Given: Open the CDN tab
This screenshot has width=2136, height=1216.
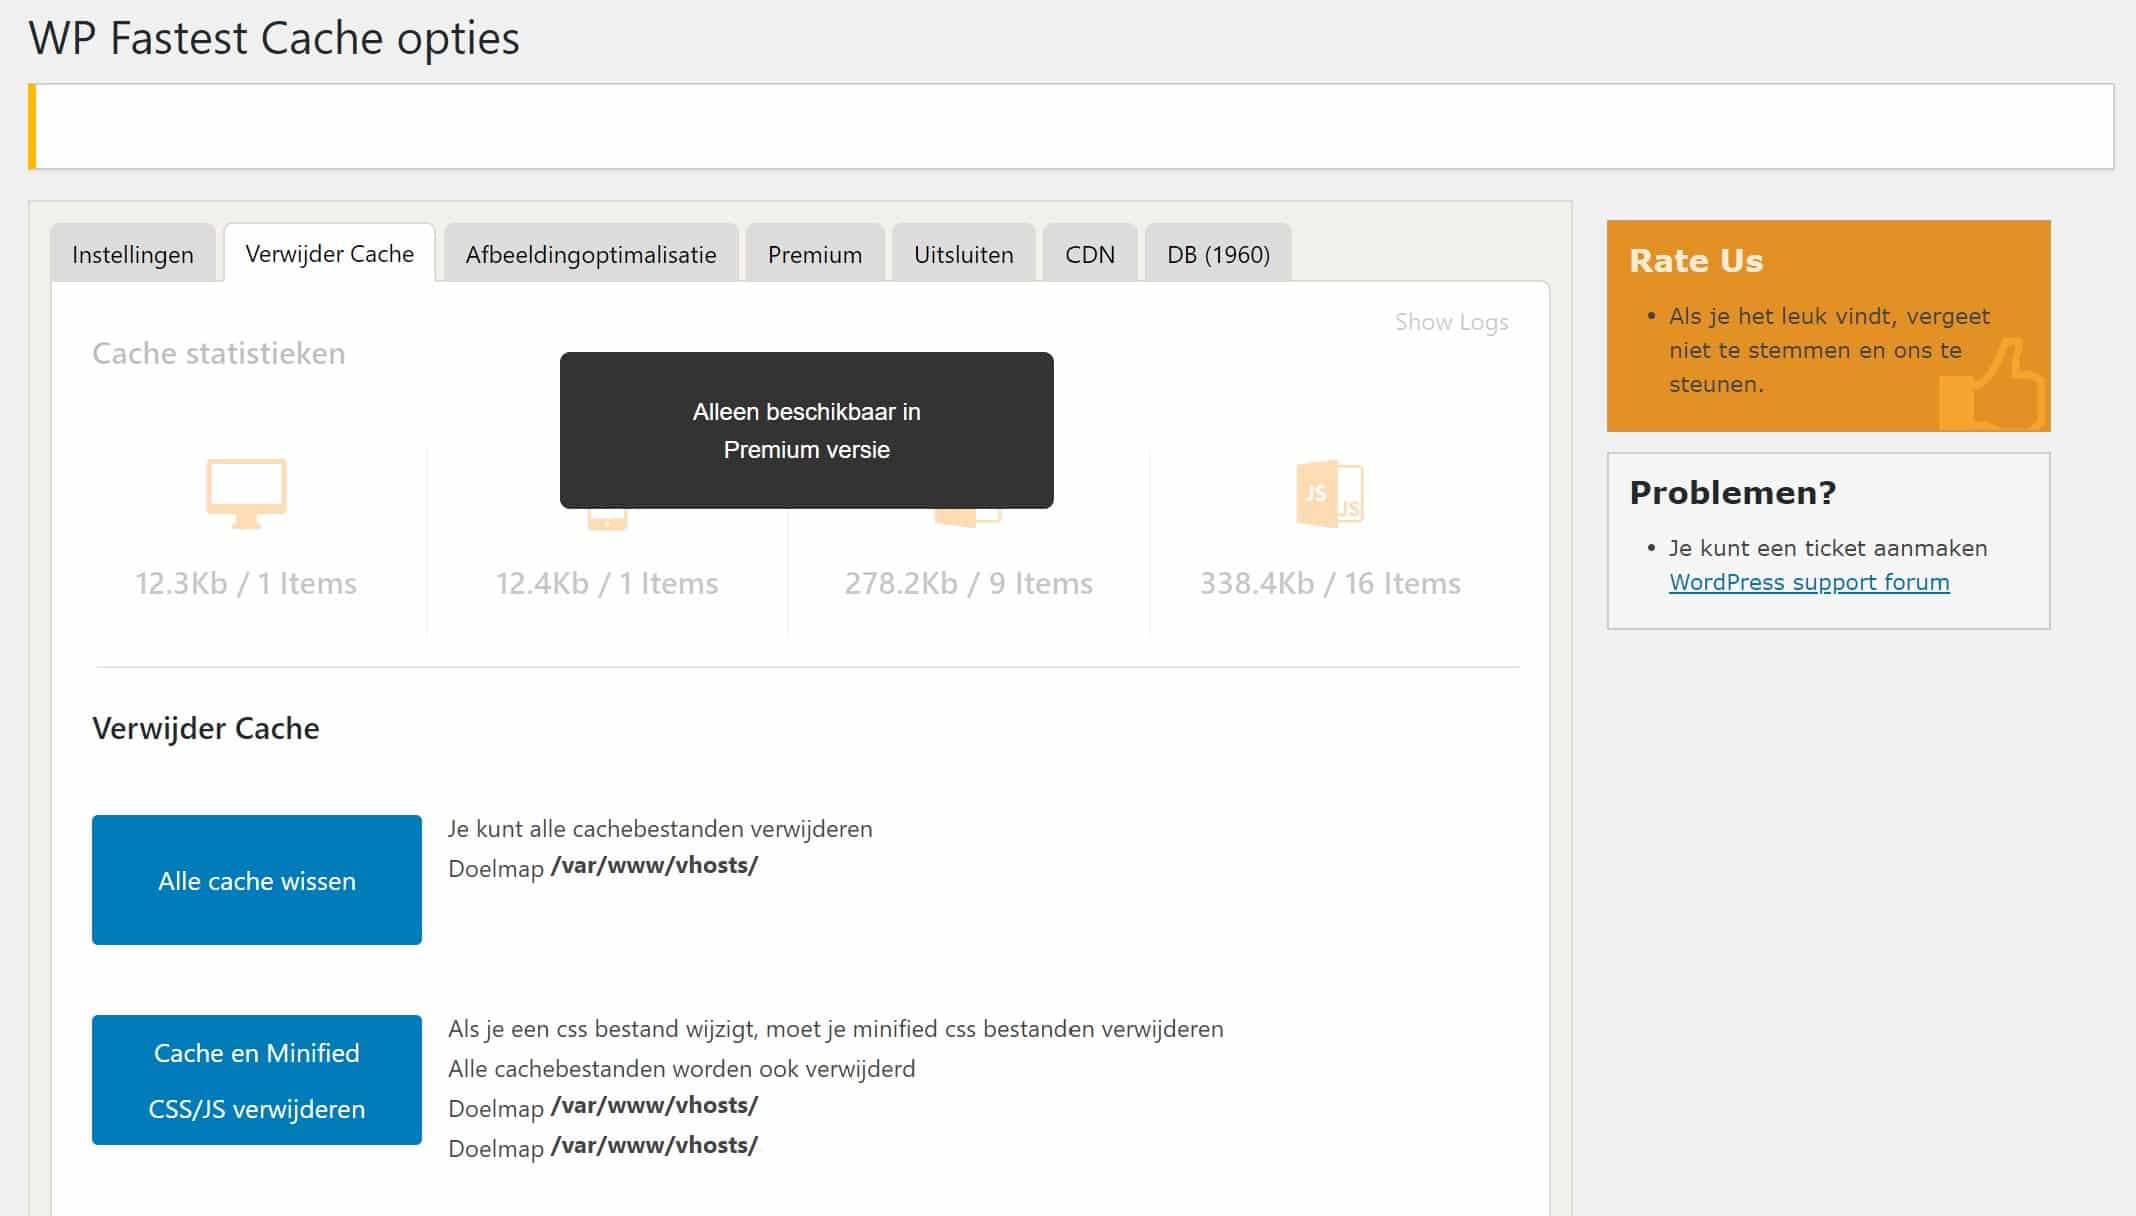Looking at the screenshot, I should [x=1090, y=254].
